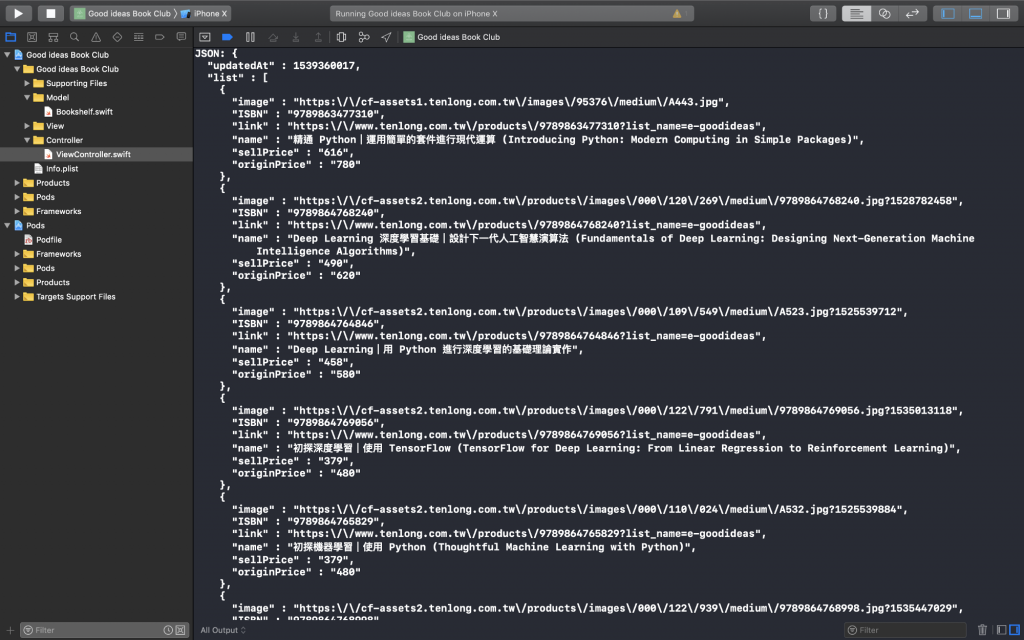Show the Project navigator
The image size is (1024, 640).
point(10,37)
